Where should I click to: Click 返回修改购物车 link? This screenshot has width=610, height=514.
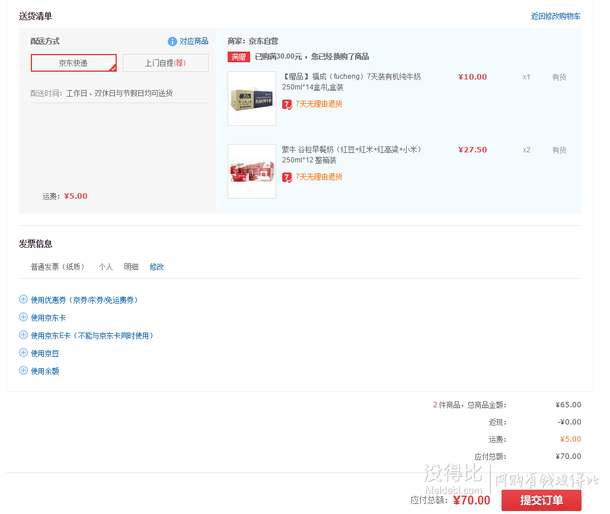pyautogui.click(x=556, y=16)
